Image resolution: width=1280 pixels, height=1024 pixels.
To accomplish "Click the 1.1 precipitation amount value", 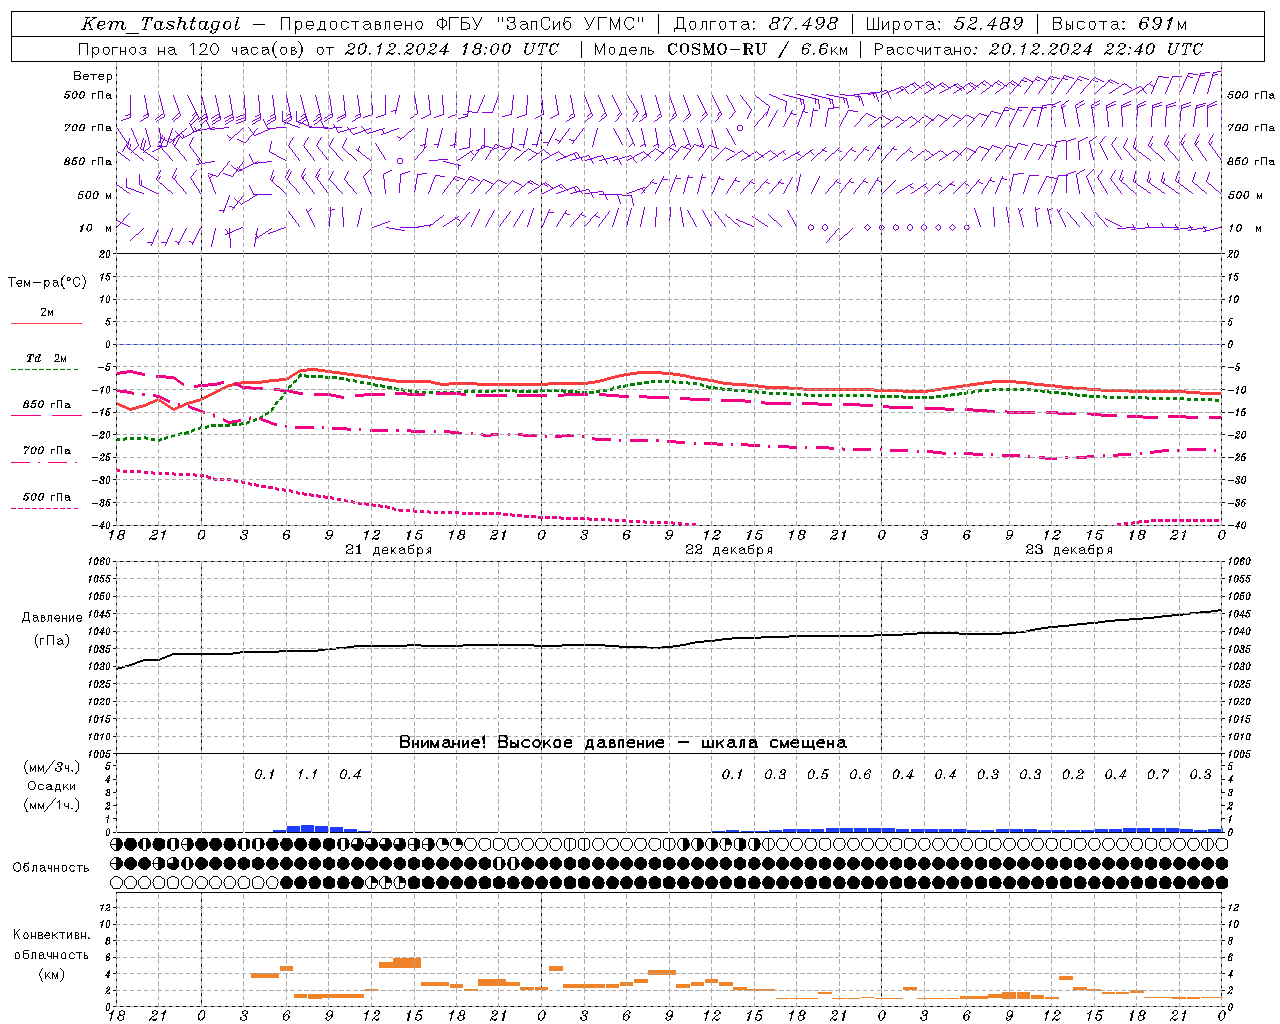I will (307, 774).
